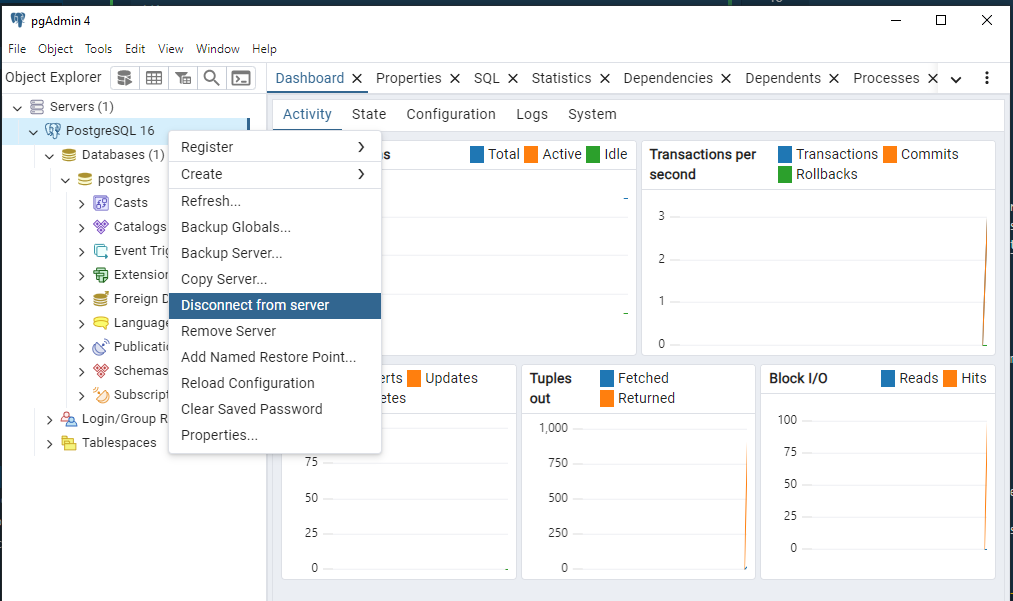Viewport: 1013px width, 601px height.
Task: Select the Casts node icon
Action: tap(101, 203)
